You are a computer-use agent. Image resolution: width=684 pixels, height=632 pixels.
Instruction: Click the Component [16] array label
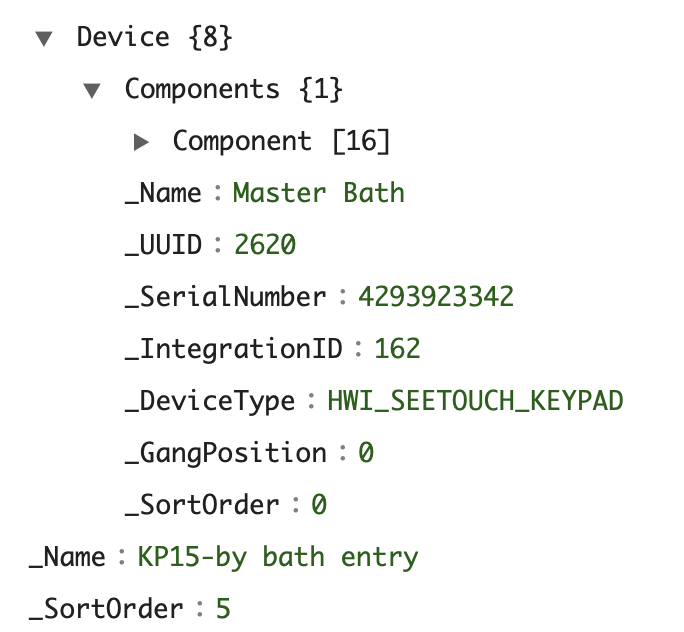tap(281, 141)
